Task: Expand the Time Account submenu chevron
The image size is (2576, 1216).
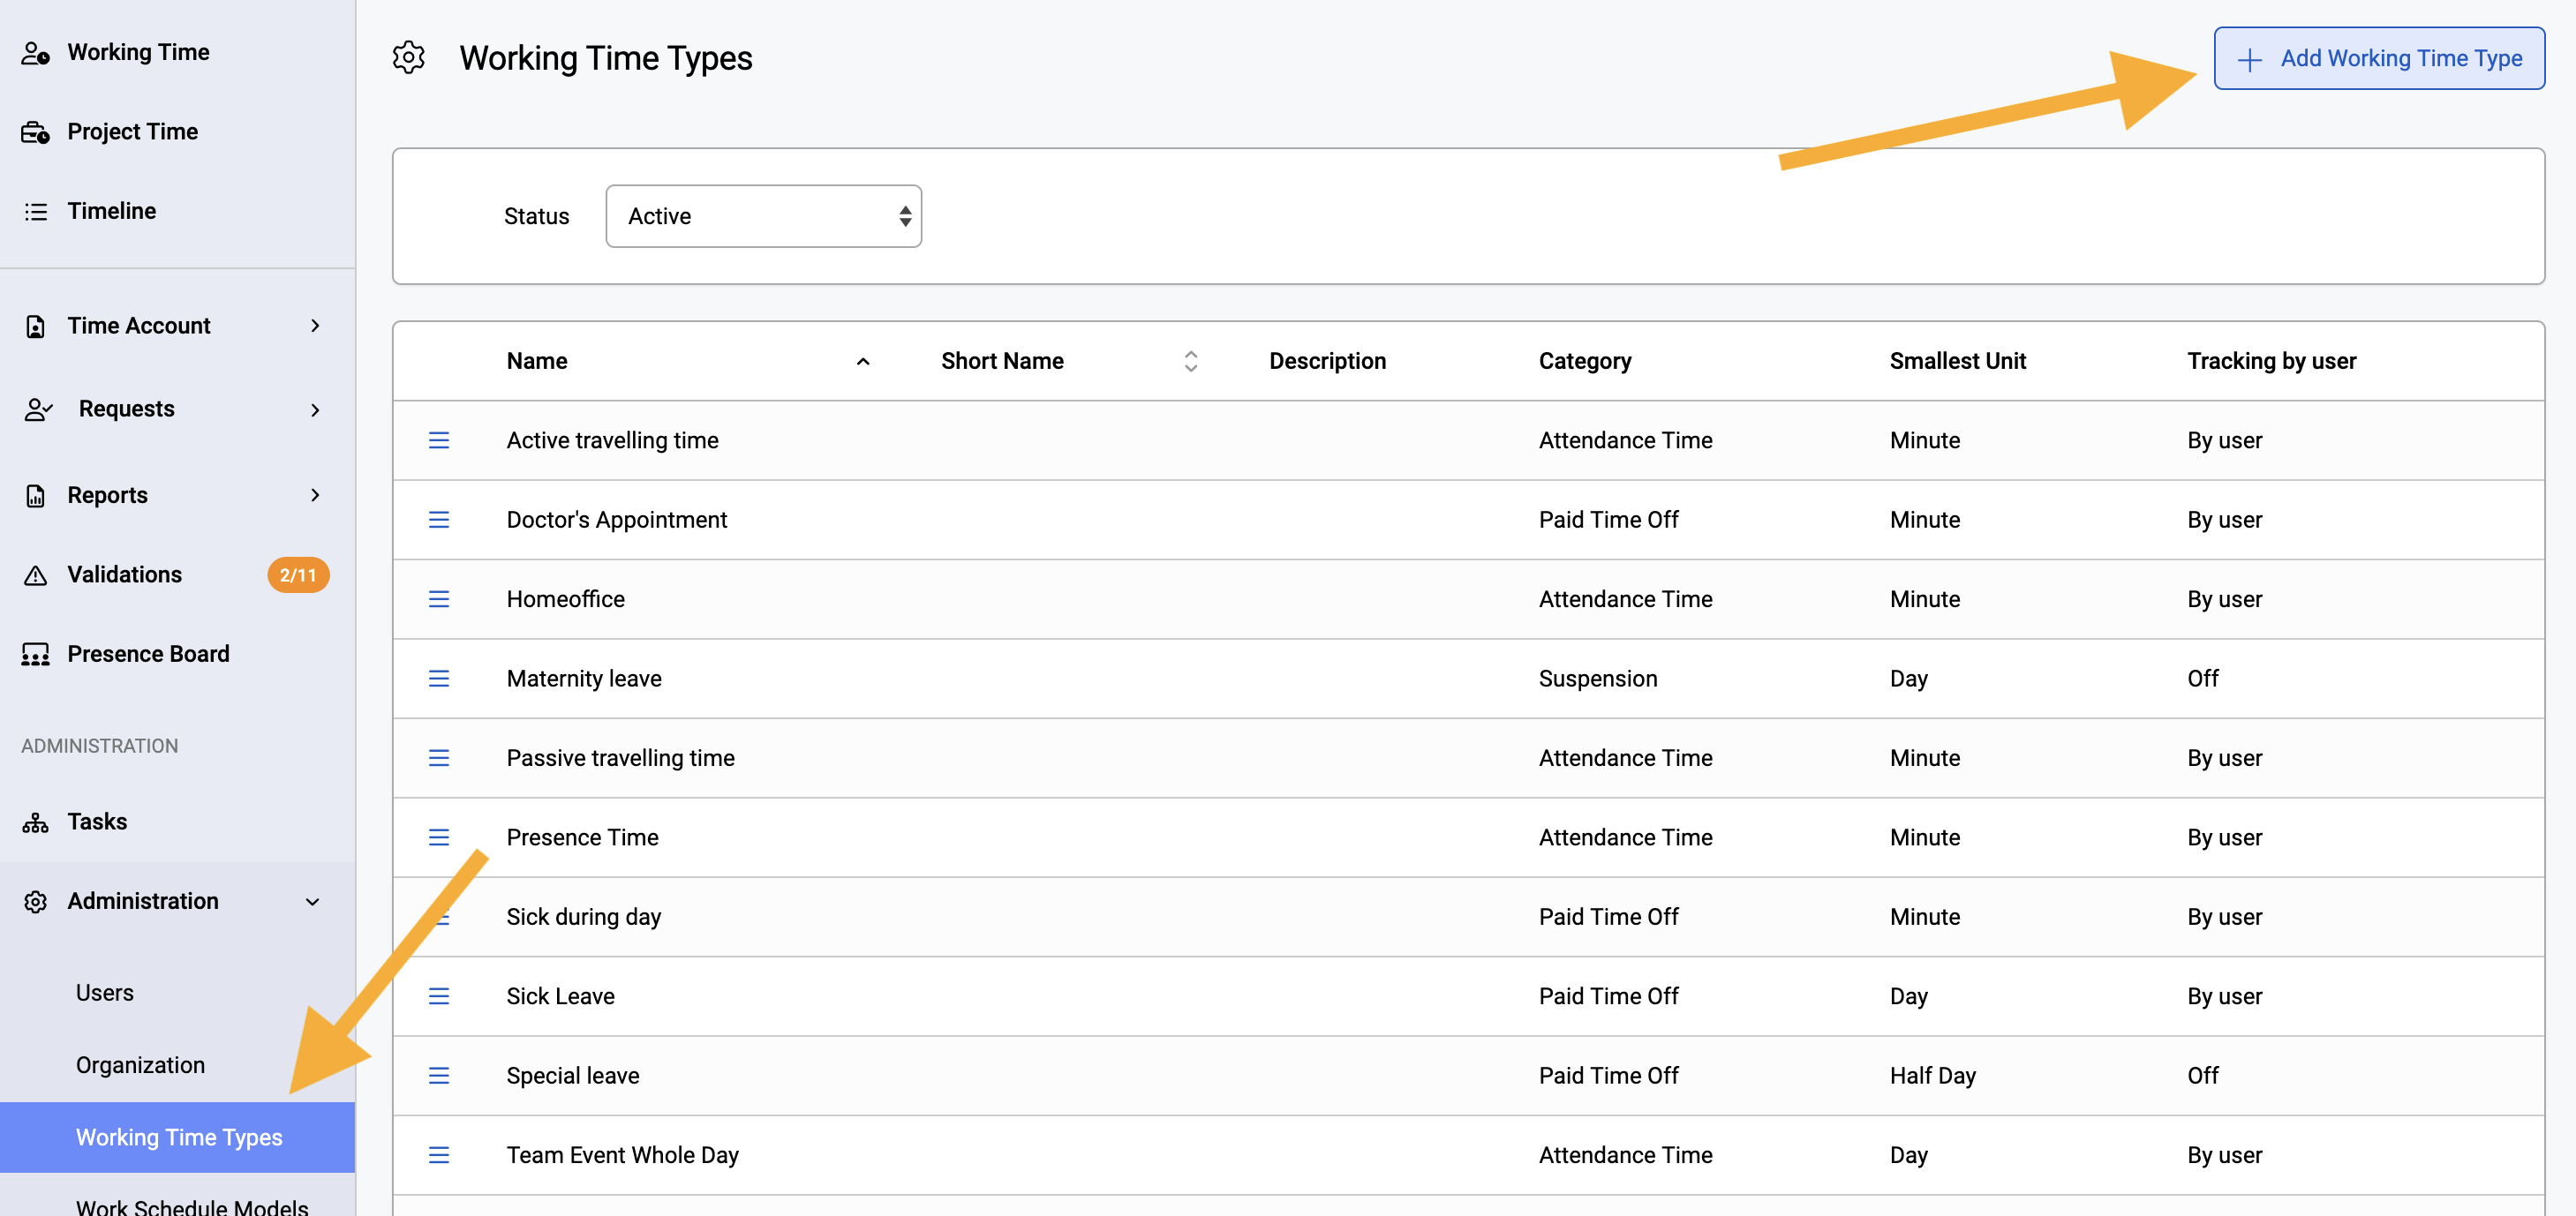Action: click(x=315, y=326)
